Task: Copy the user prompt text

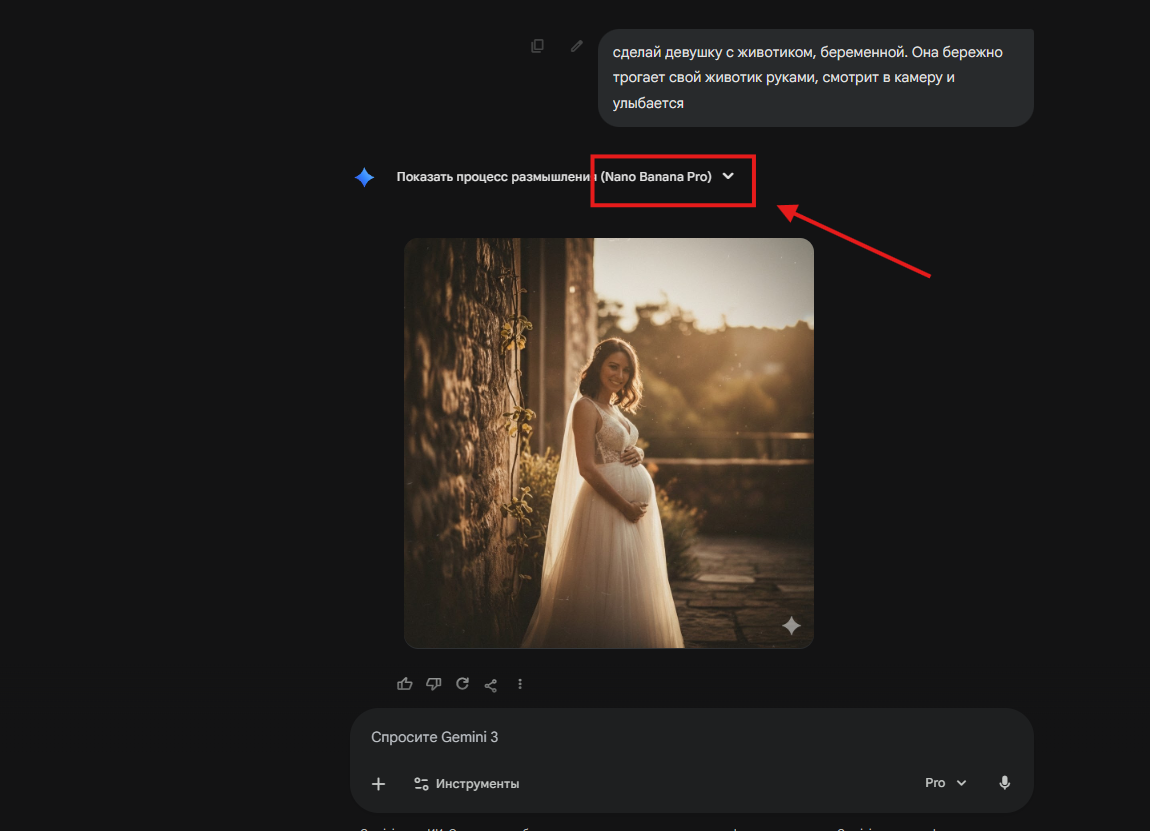Action: [538, 46]
